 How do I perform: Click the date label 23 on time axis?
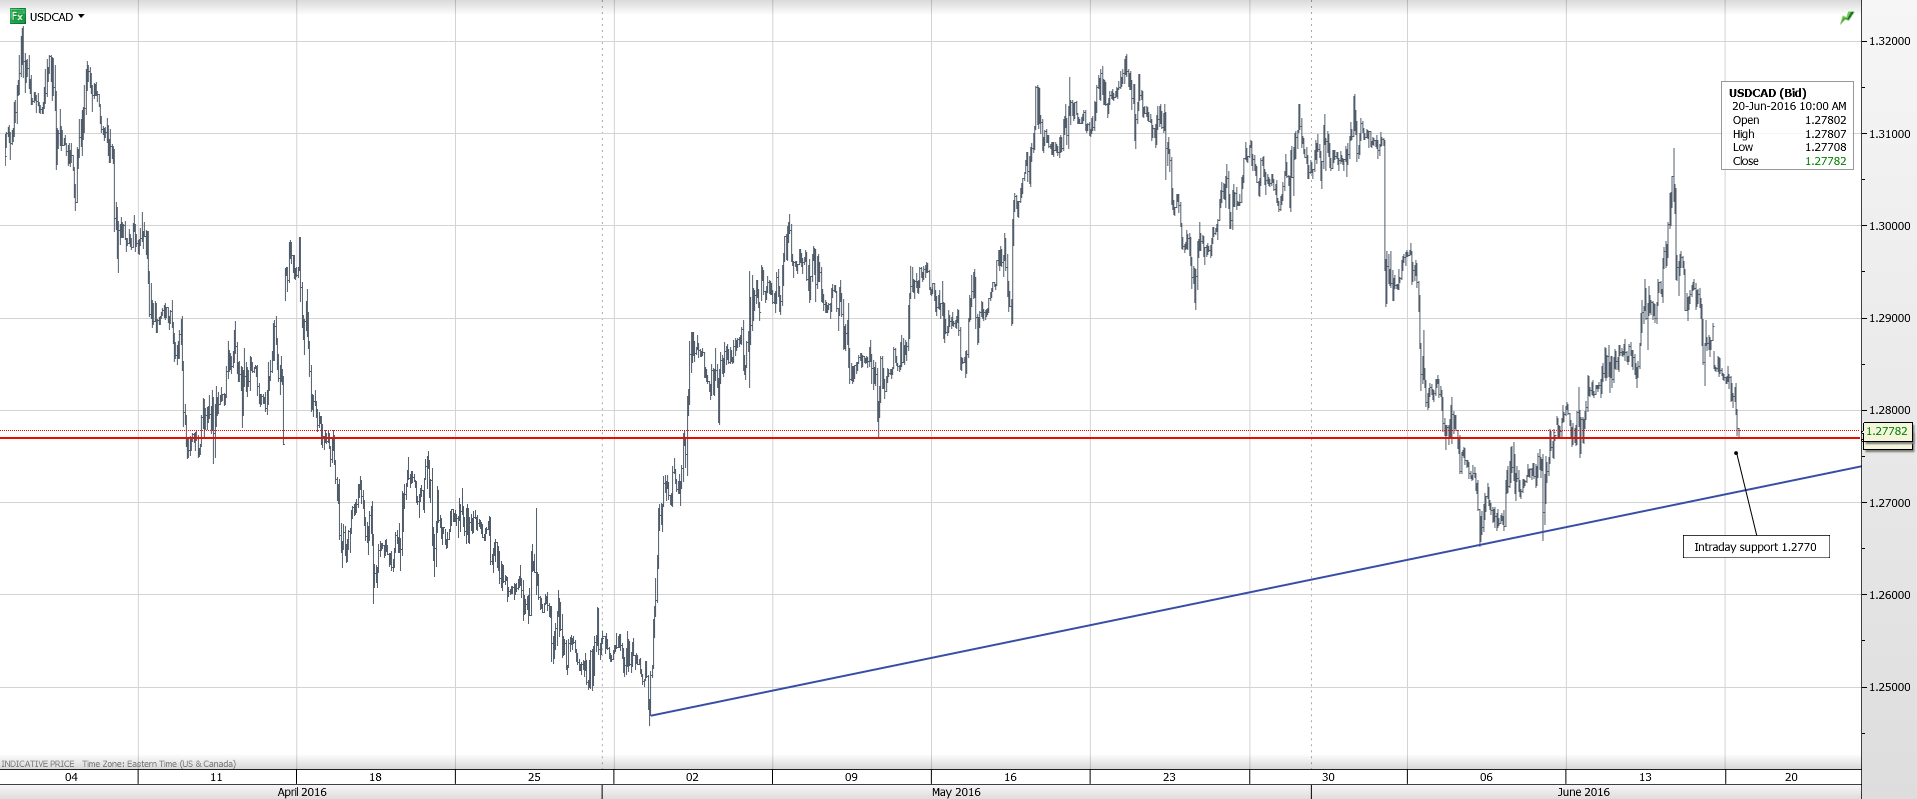(x=1169, y=777)
